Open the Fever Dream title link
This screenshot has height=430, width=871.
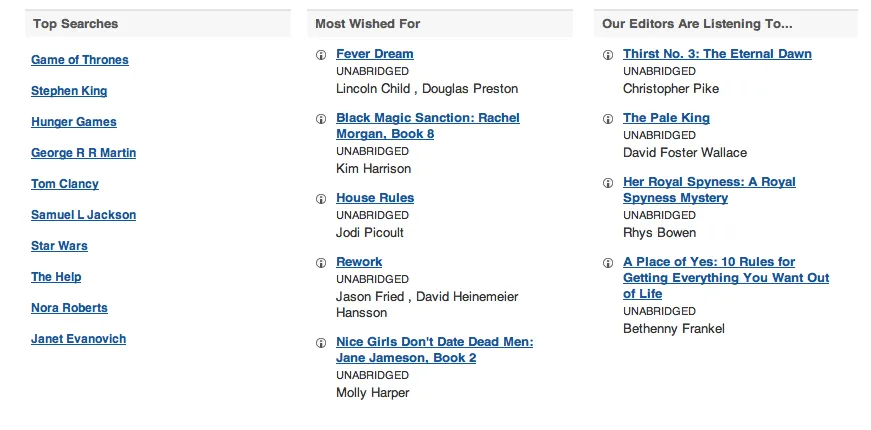coord(374,54)
